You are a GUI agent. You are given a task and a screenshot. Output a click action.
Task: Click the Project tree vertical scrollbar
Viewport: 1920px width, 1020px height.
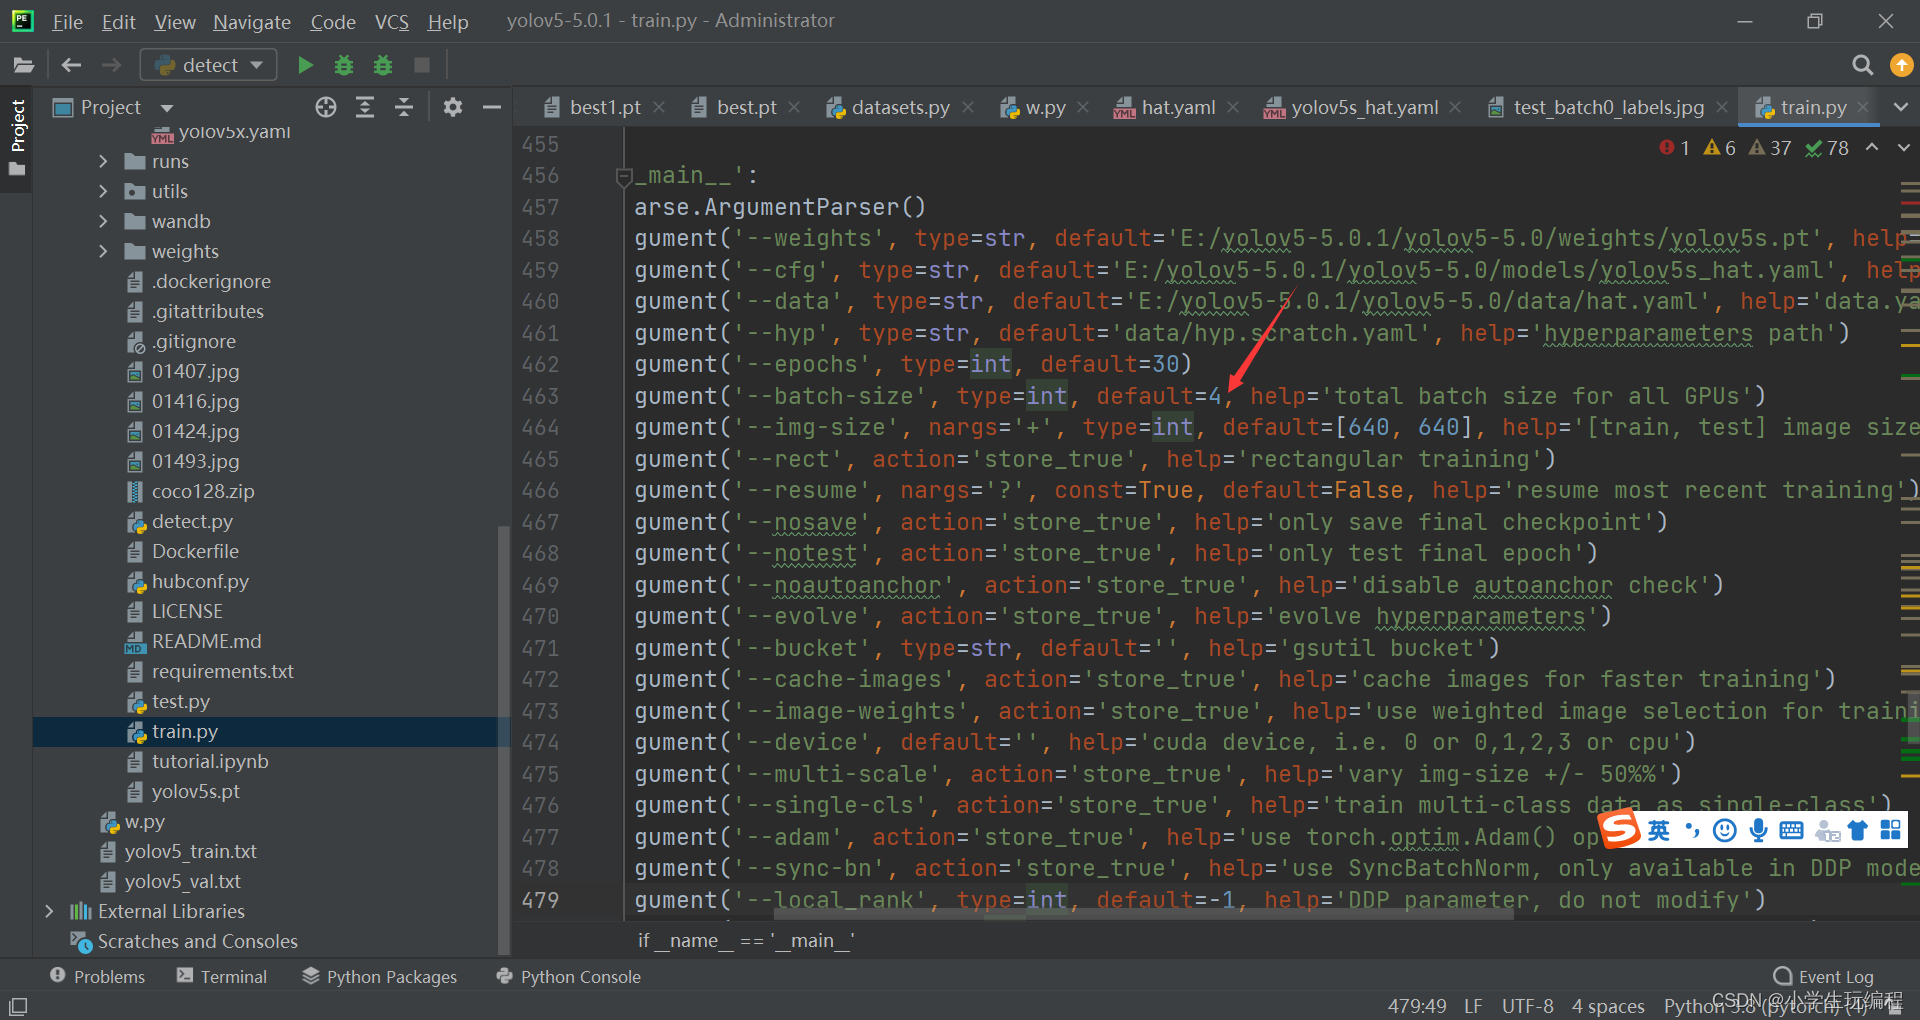[504, 738]
